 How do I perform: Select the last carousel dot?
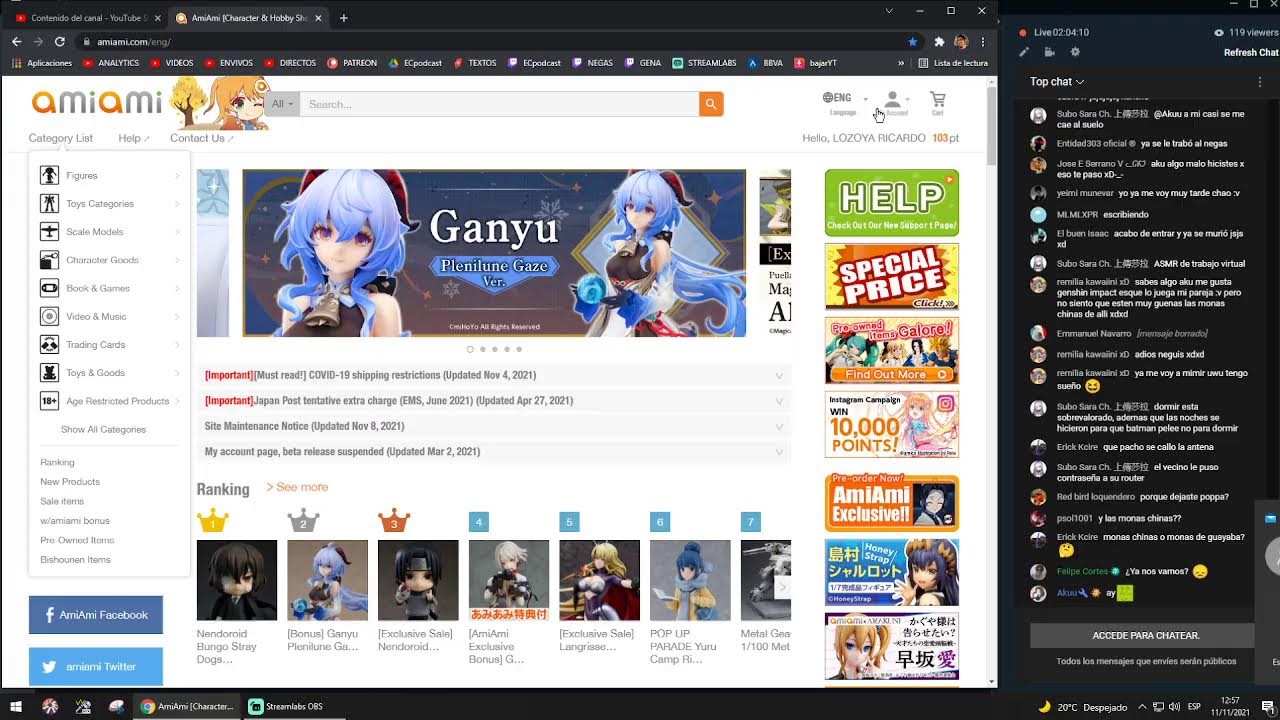pyautogui.click(x=519, y=350)
